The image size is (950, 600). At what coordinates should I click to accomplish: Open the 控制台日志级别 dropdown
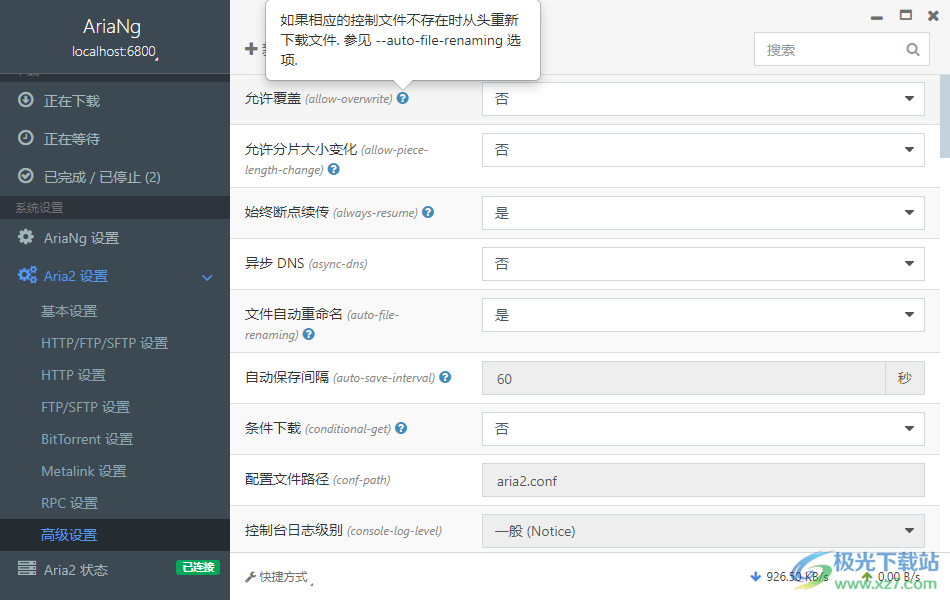703,531
